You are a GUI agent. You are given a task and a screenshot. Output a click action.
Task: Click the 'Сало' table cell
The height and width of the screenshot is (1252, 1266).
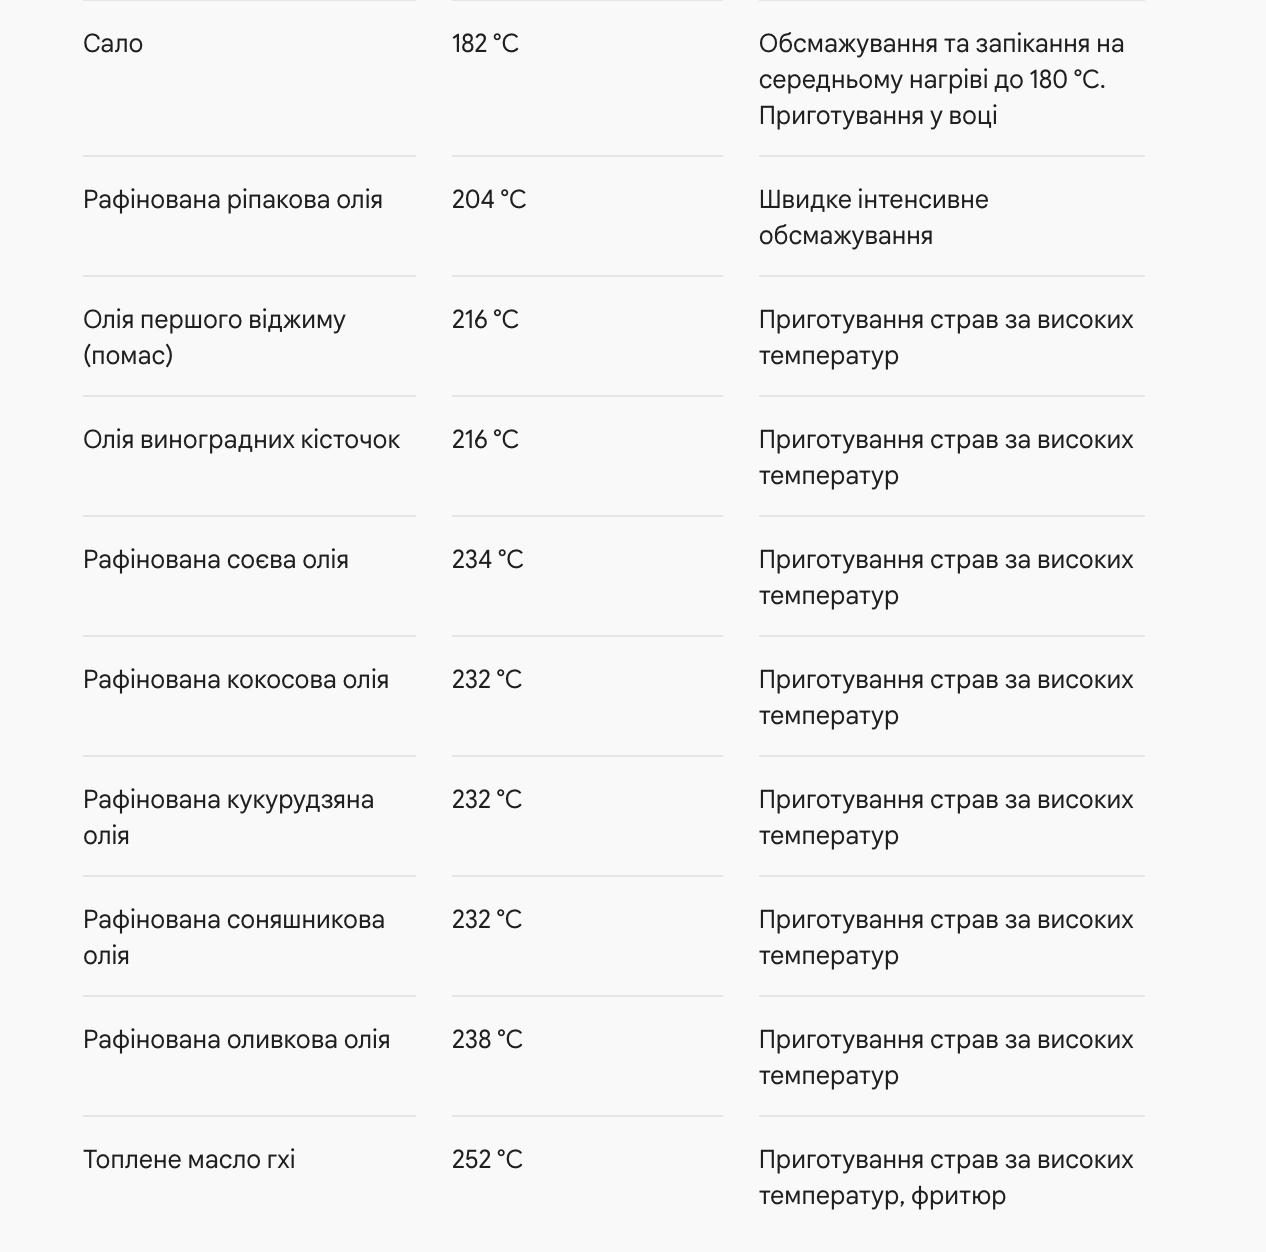pyautogui.click(x=113, y=44)
